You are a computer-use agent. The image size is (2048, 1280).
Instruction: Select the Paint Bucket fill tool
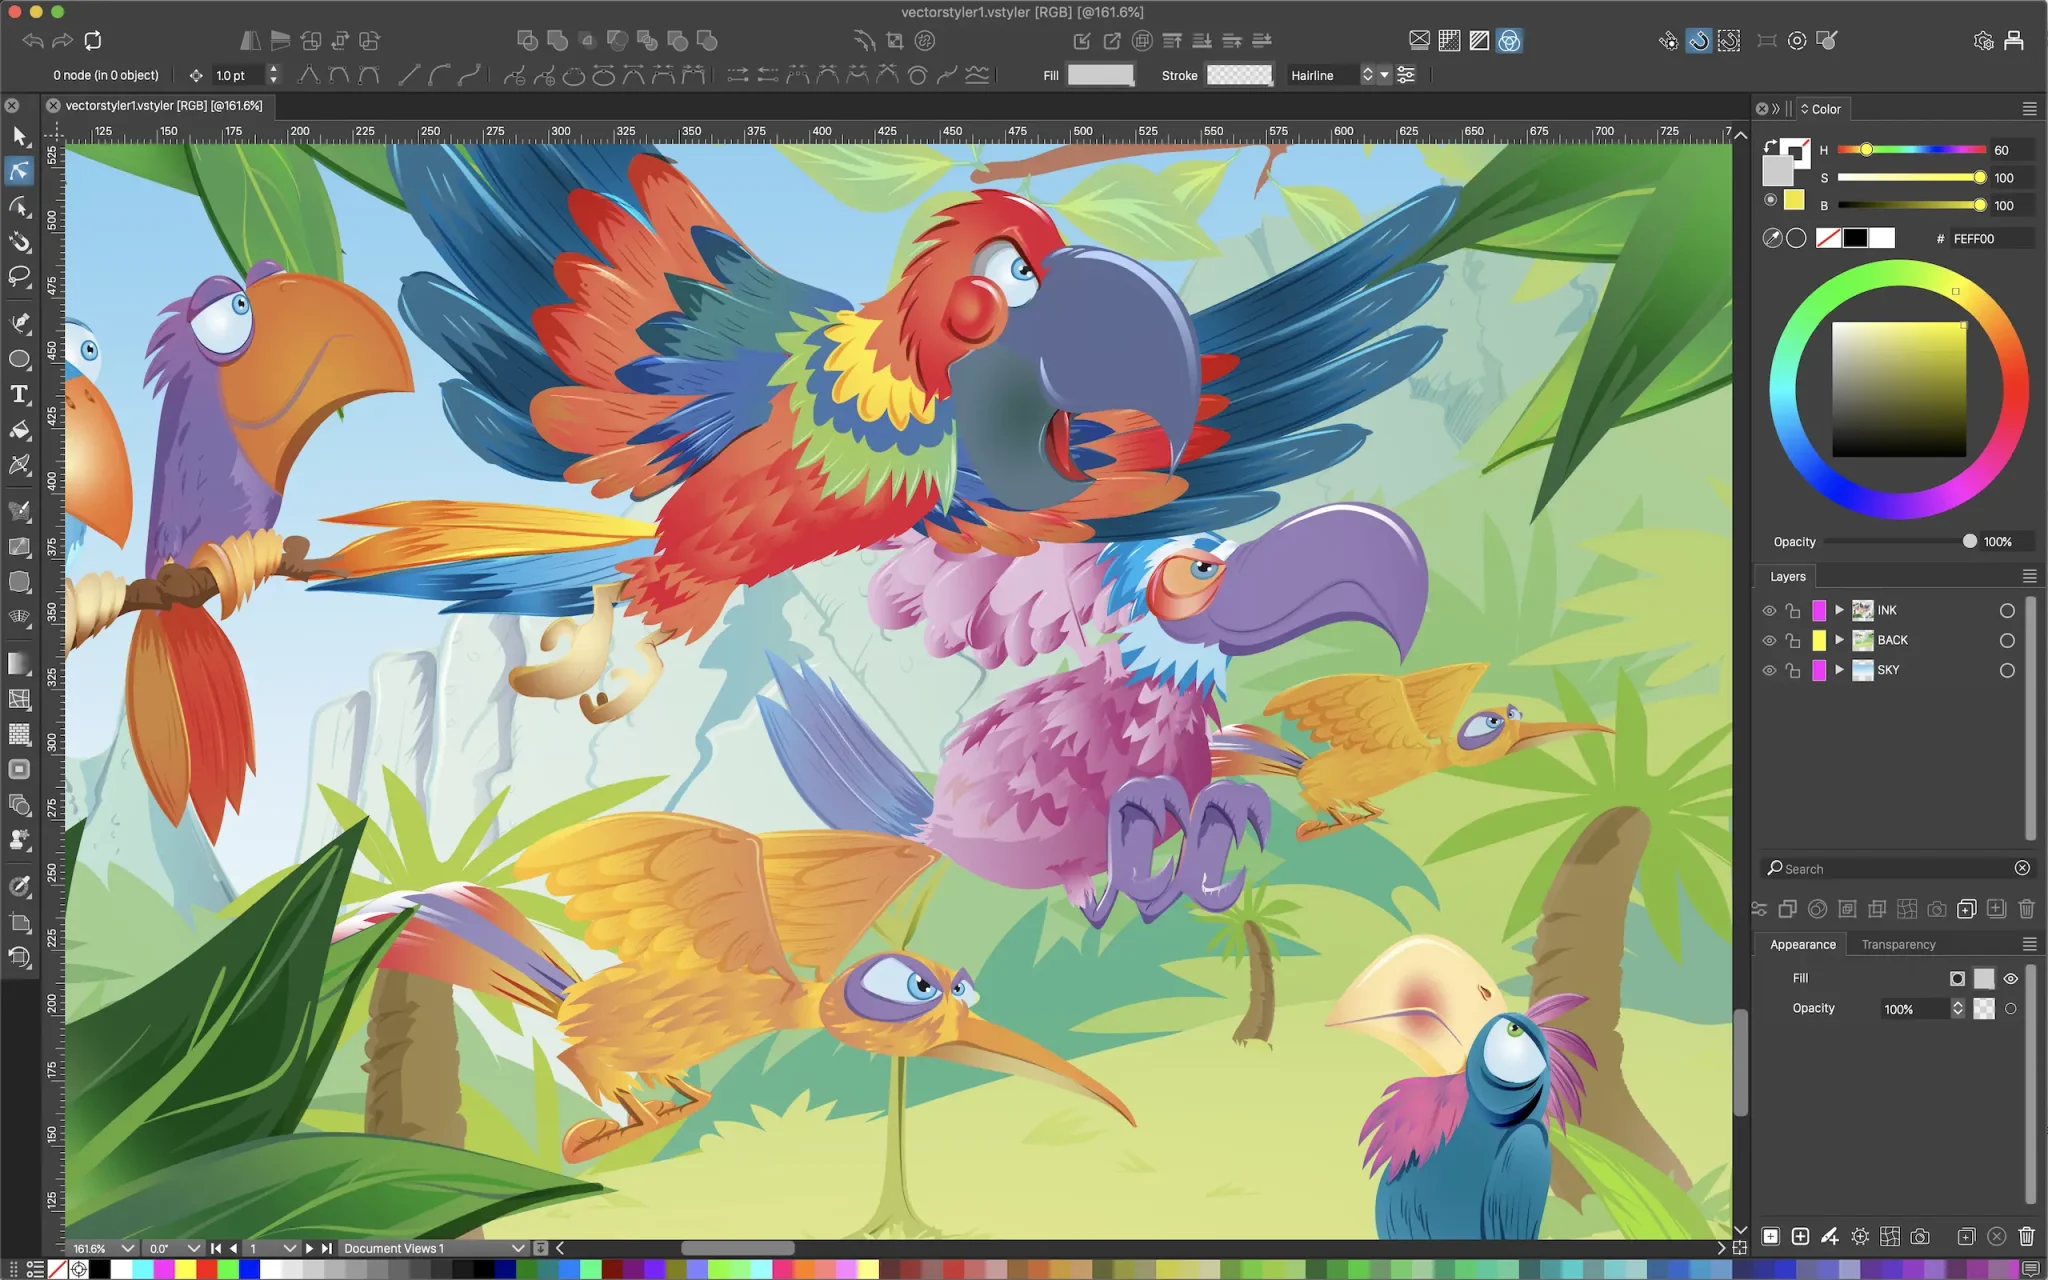[19, 430]
